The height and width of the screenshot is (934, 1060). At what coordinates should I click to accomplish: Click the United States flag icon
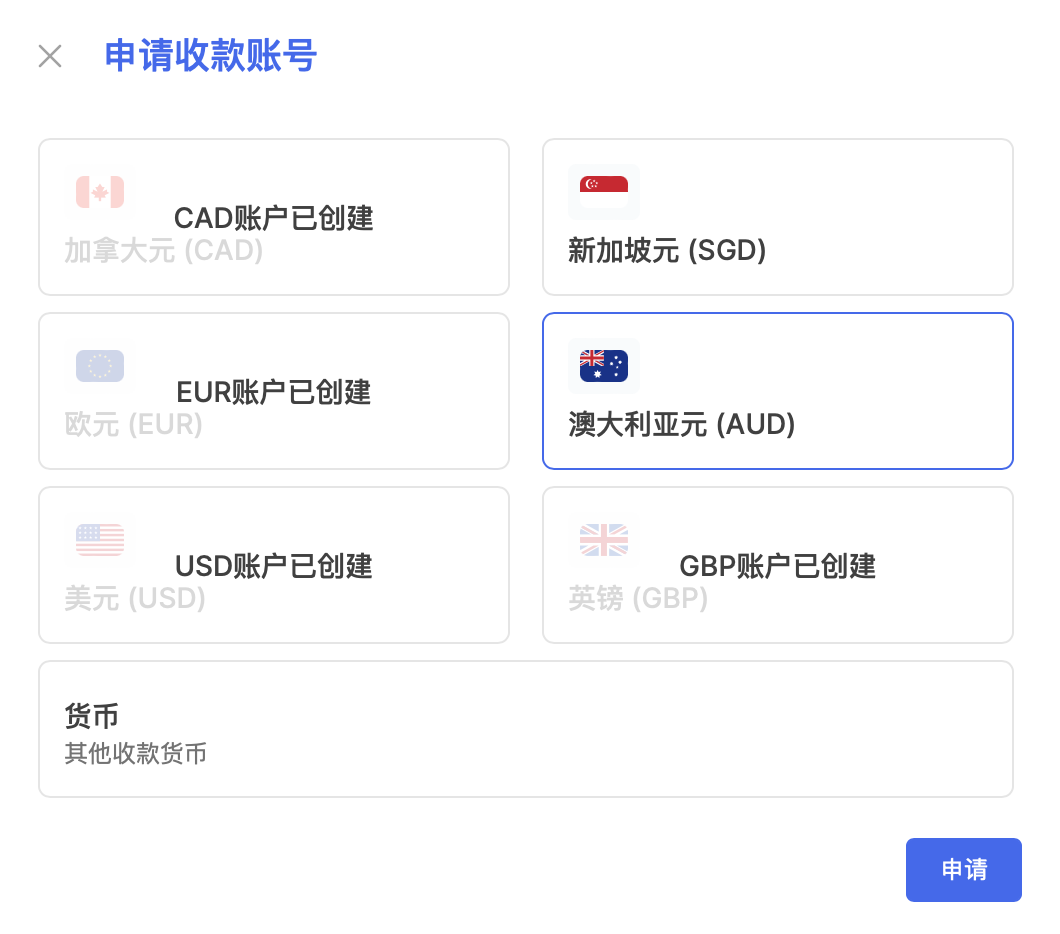pos(100,539)
